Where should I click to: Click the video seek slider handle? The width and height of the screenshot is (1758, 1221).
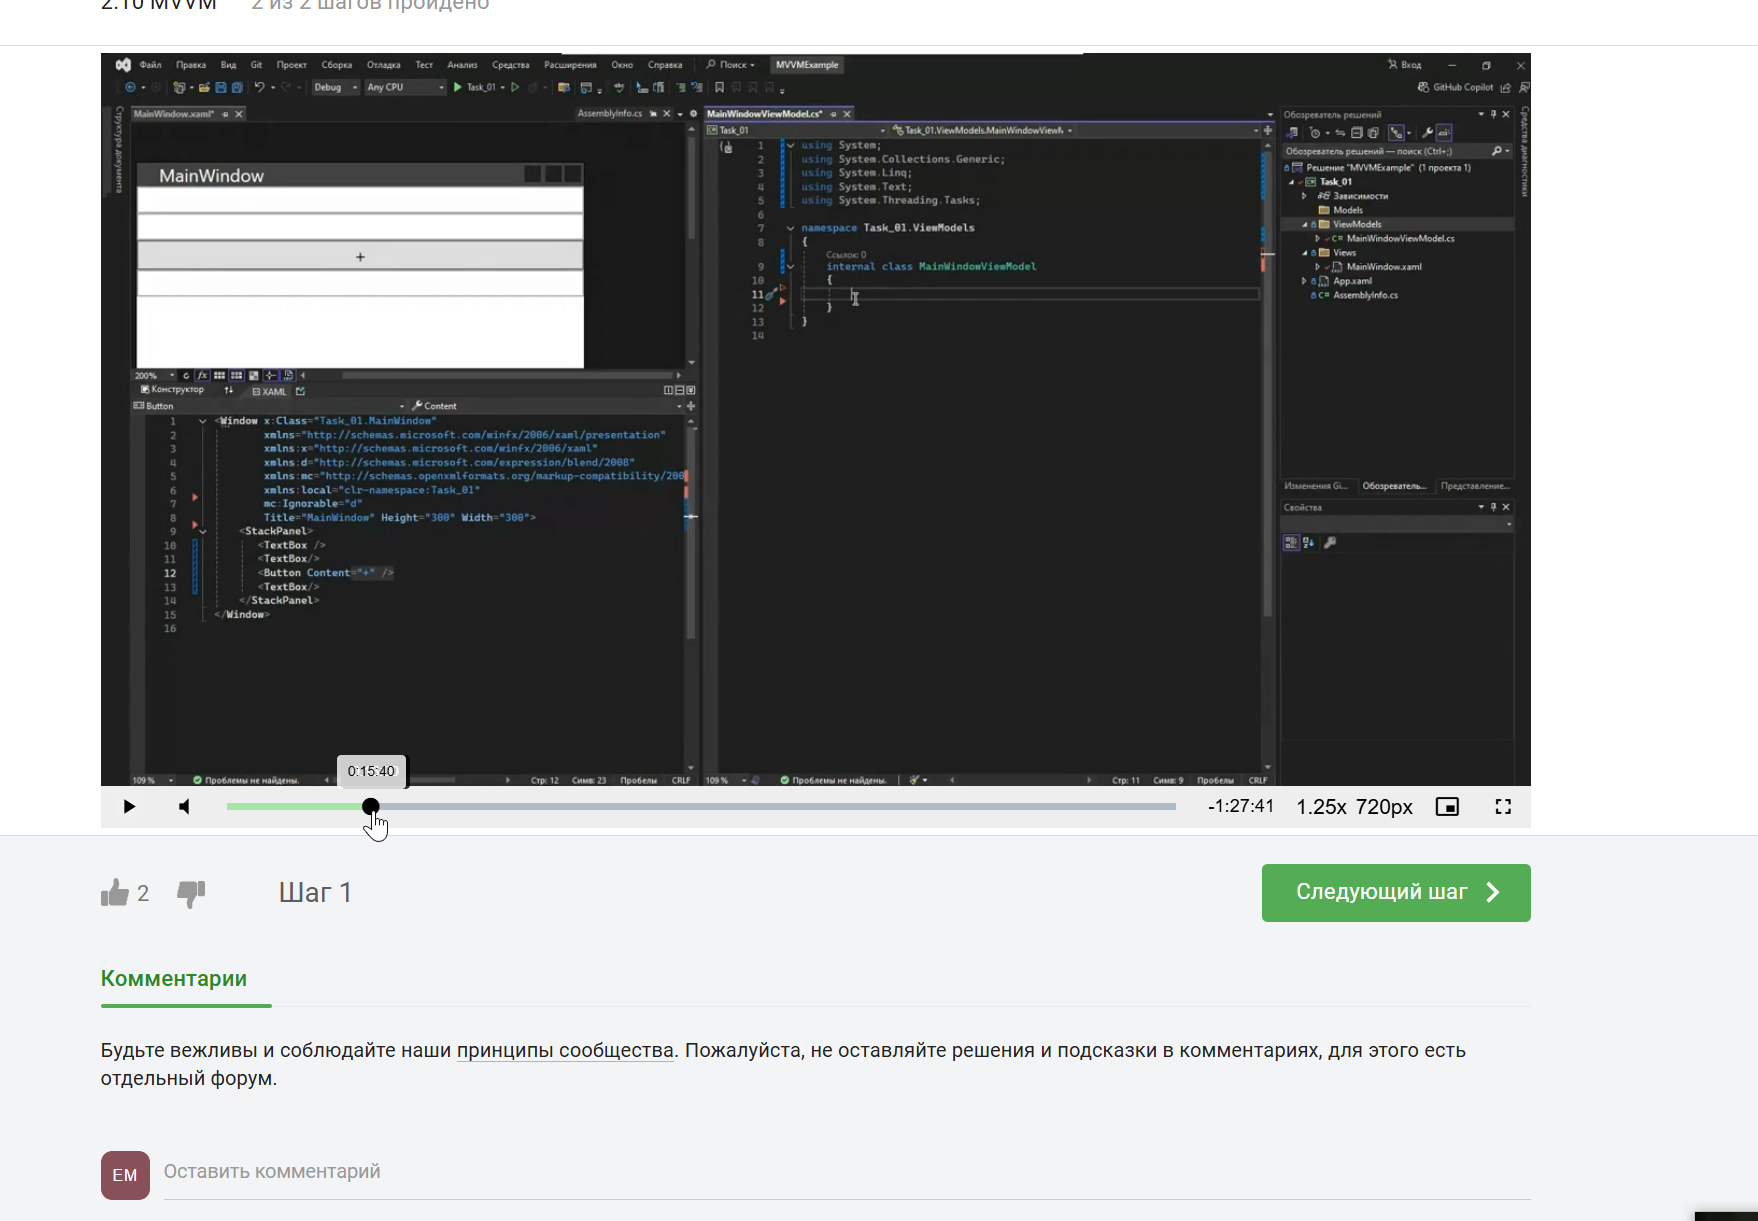[x=371, y=806]
